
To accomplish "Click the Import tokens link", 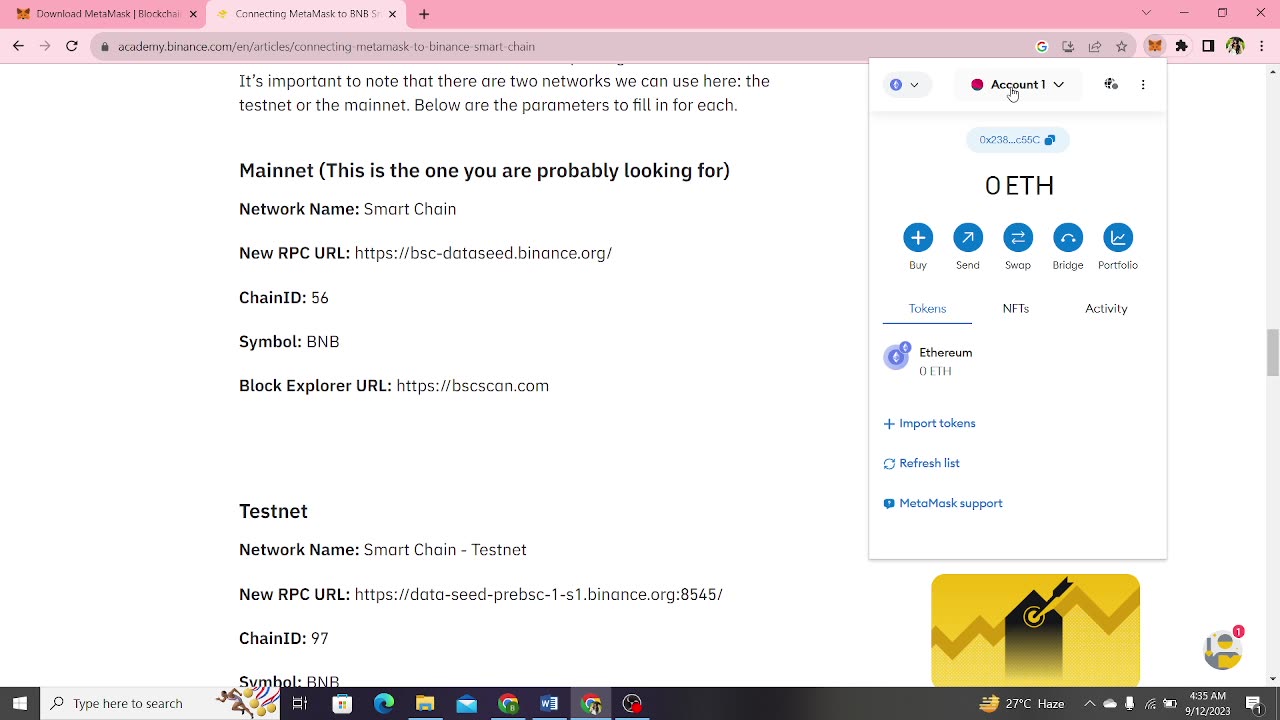I will click(x=929, y=423).
